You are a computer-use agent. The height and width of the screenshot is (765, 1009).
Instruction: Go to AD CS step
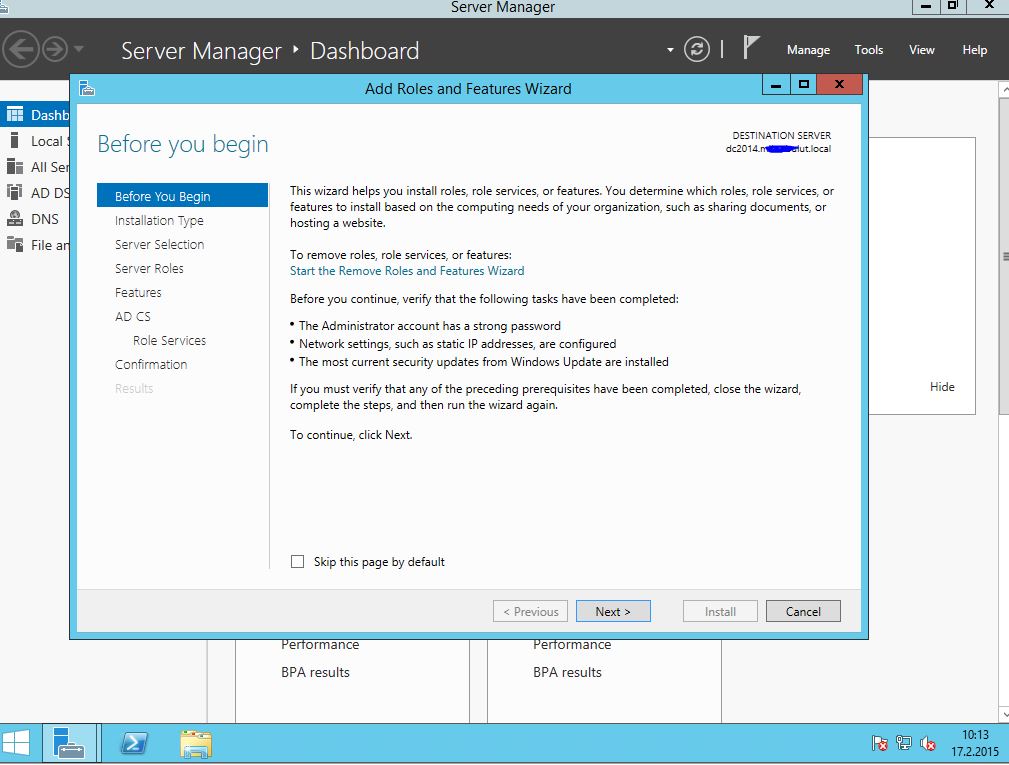click(133, 317)
